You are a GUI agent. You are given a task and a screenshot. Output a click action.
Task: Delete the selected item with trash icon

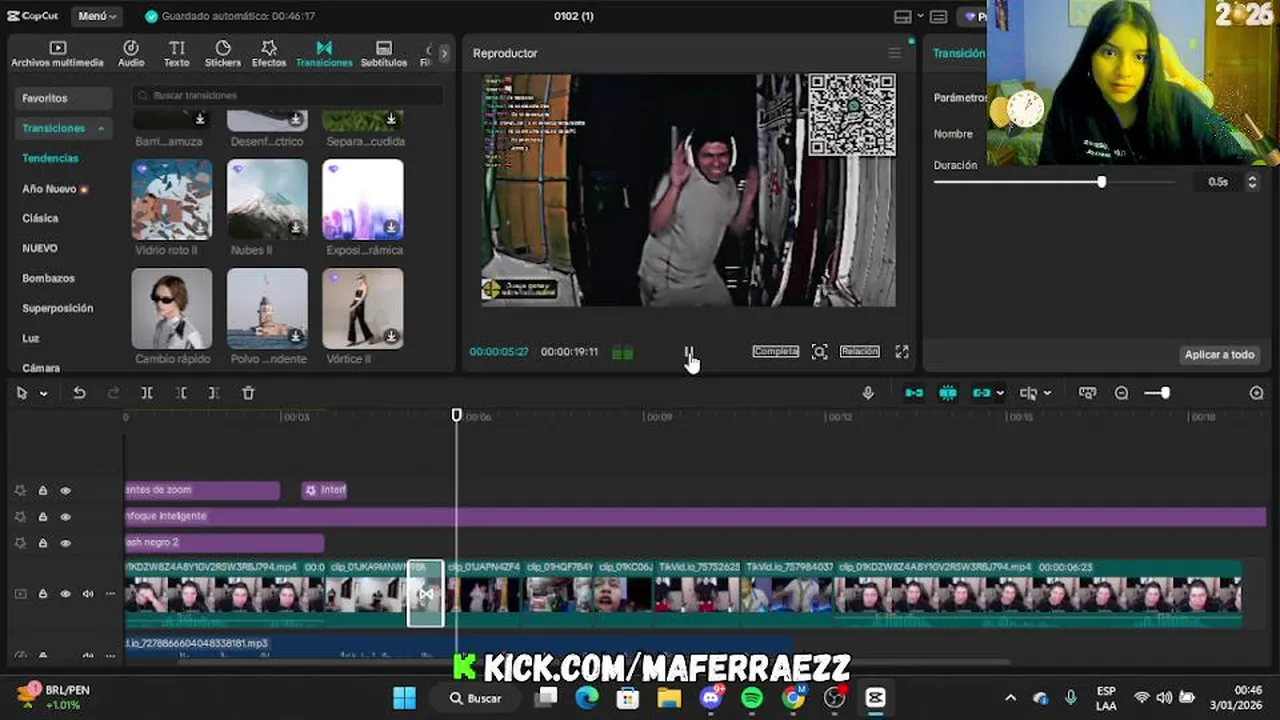(x=248, y=393)
